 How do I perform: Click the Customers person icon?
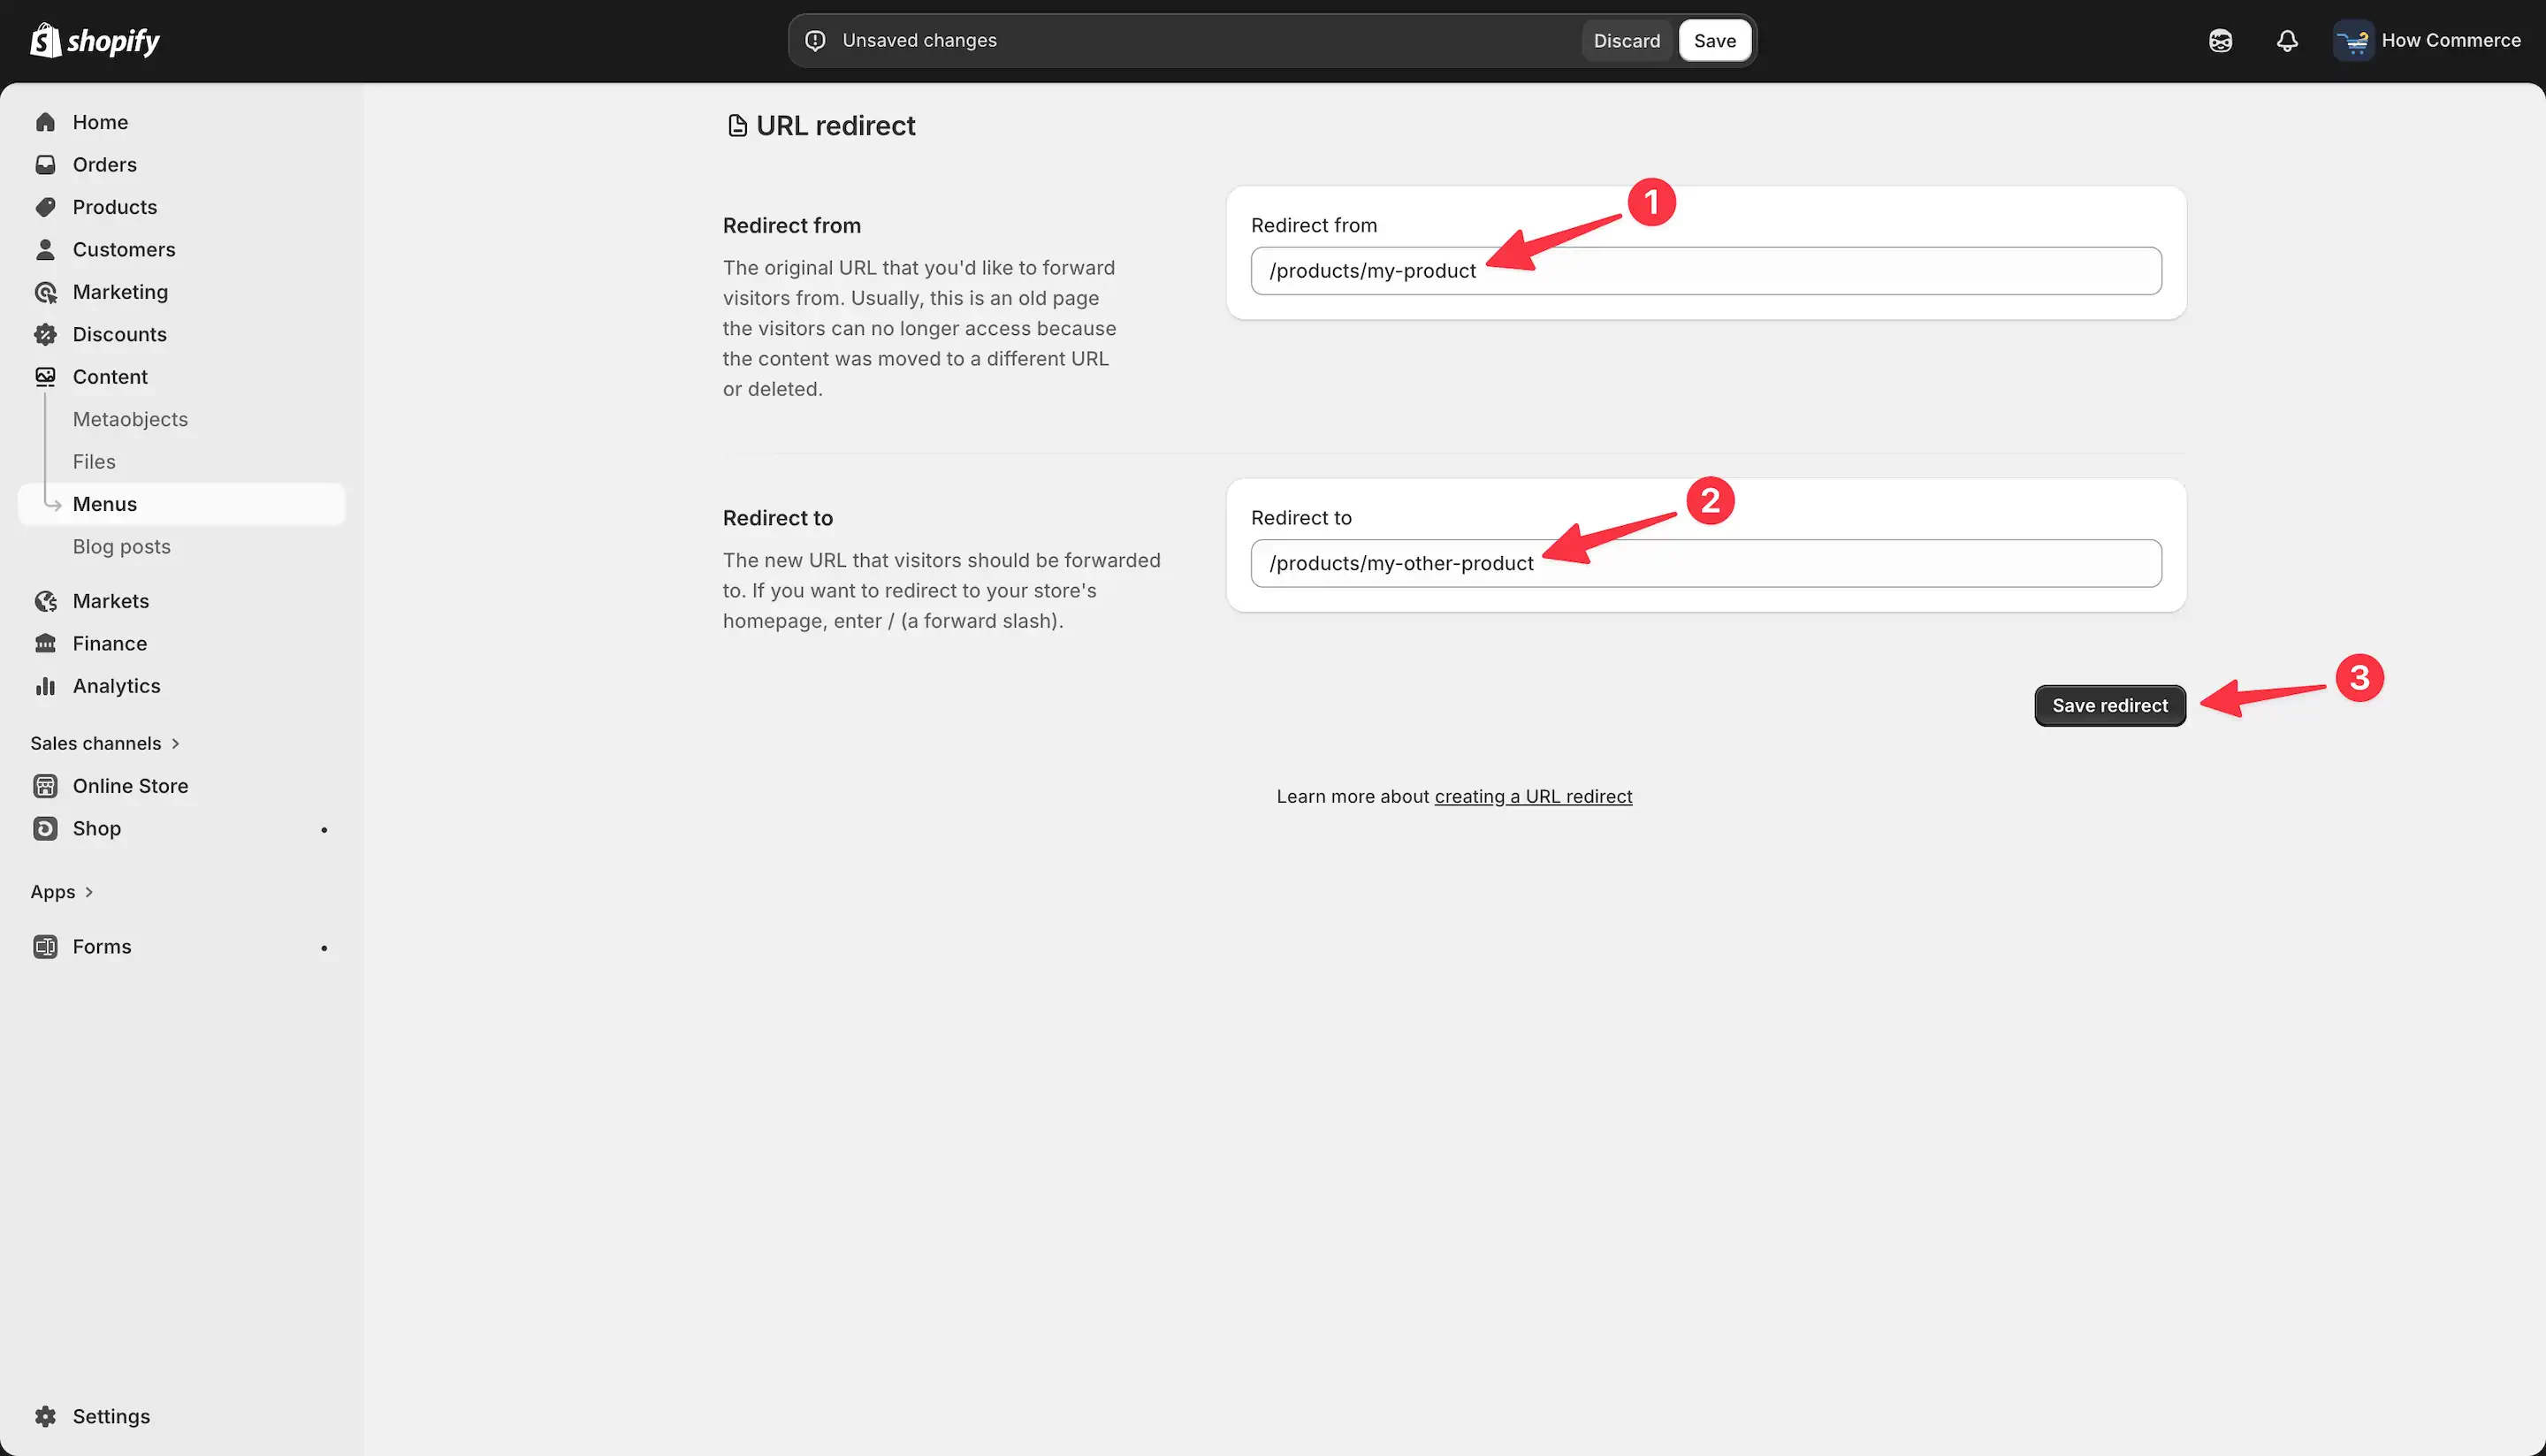45,250
